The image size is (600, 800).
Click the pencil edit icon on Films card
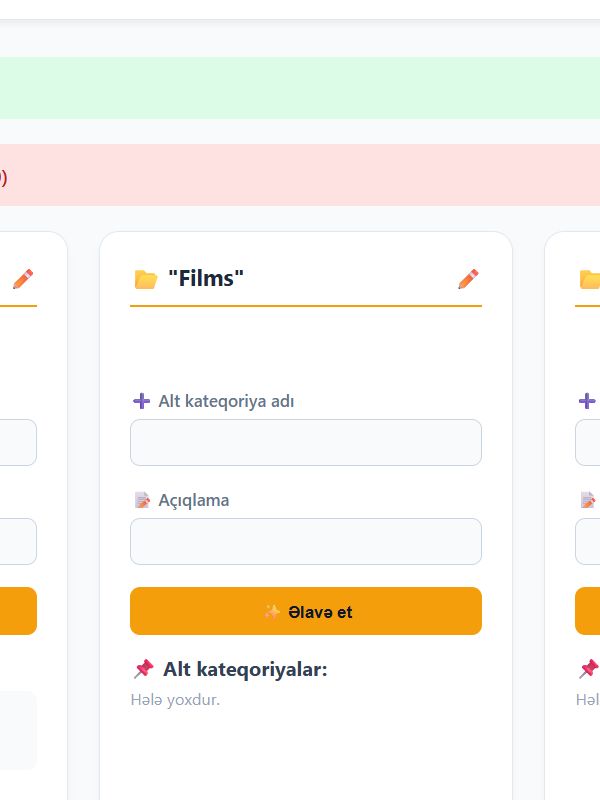pyautogui.click(x=468, y=279)
